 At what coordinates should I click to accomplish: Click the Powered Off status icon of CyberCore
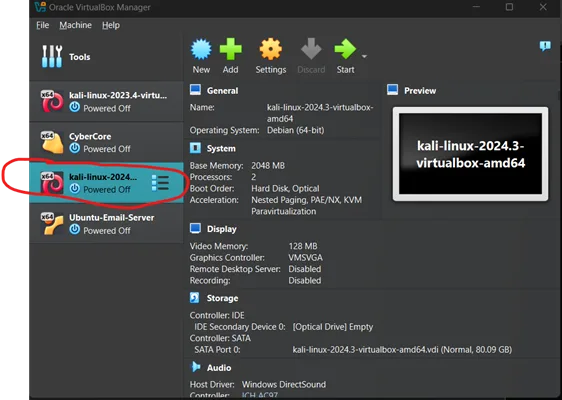[74, 148]
